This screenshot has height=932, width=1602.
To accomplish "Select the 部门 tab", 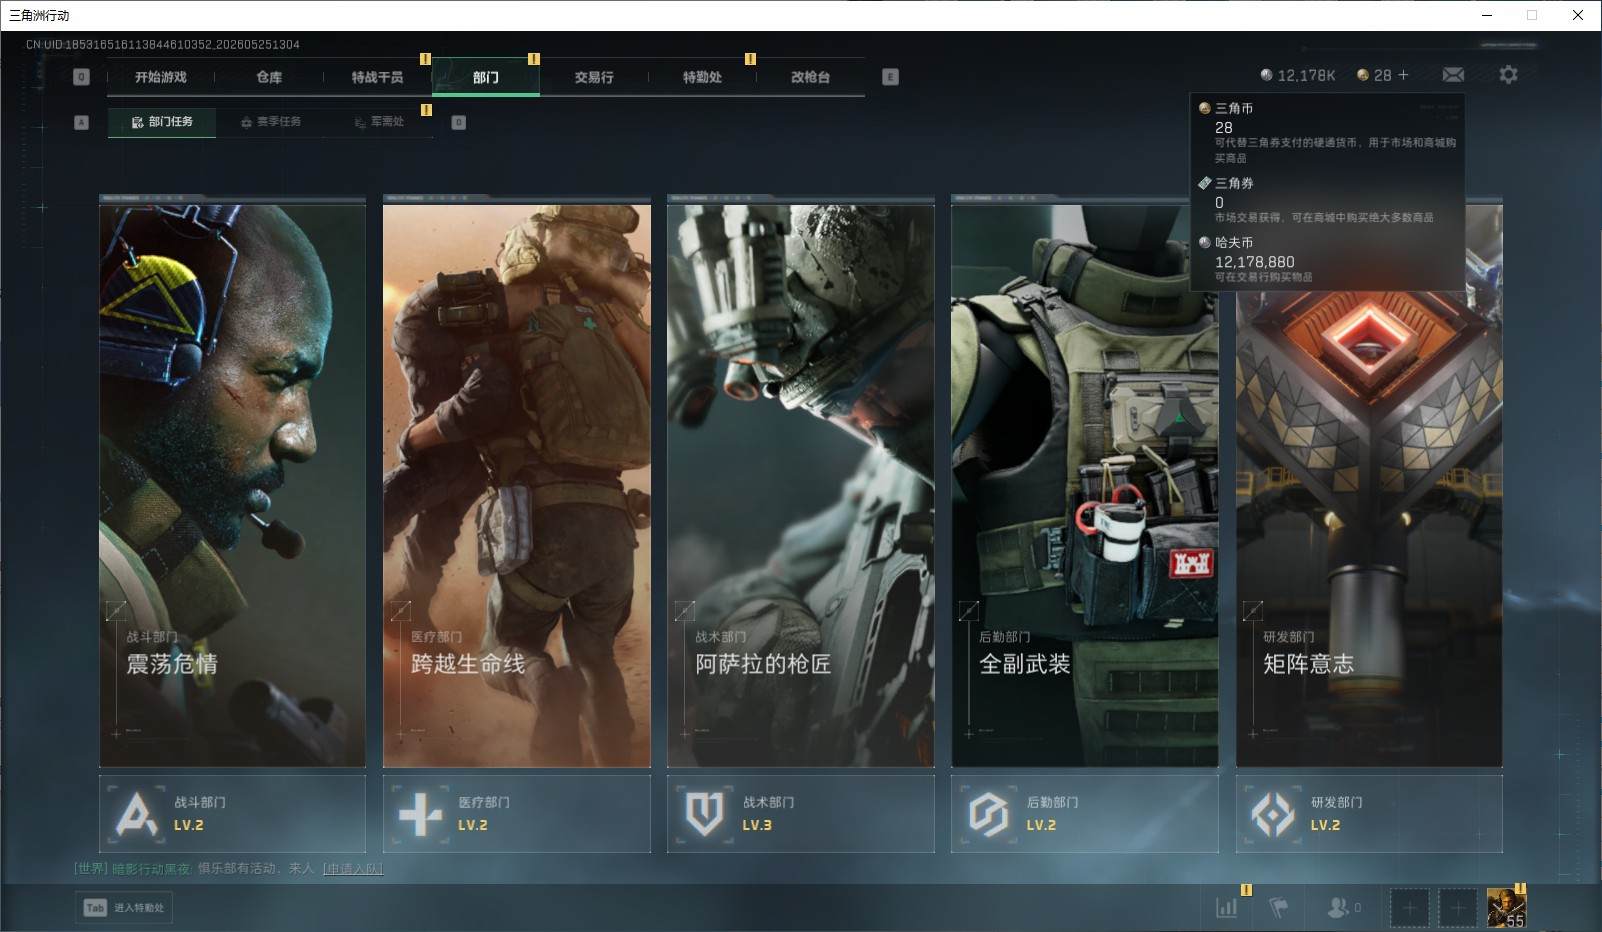I will click(486, 77).
